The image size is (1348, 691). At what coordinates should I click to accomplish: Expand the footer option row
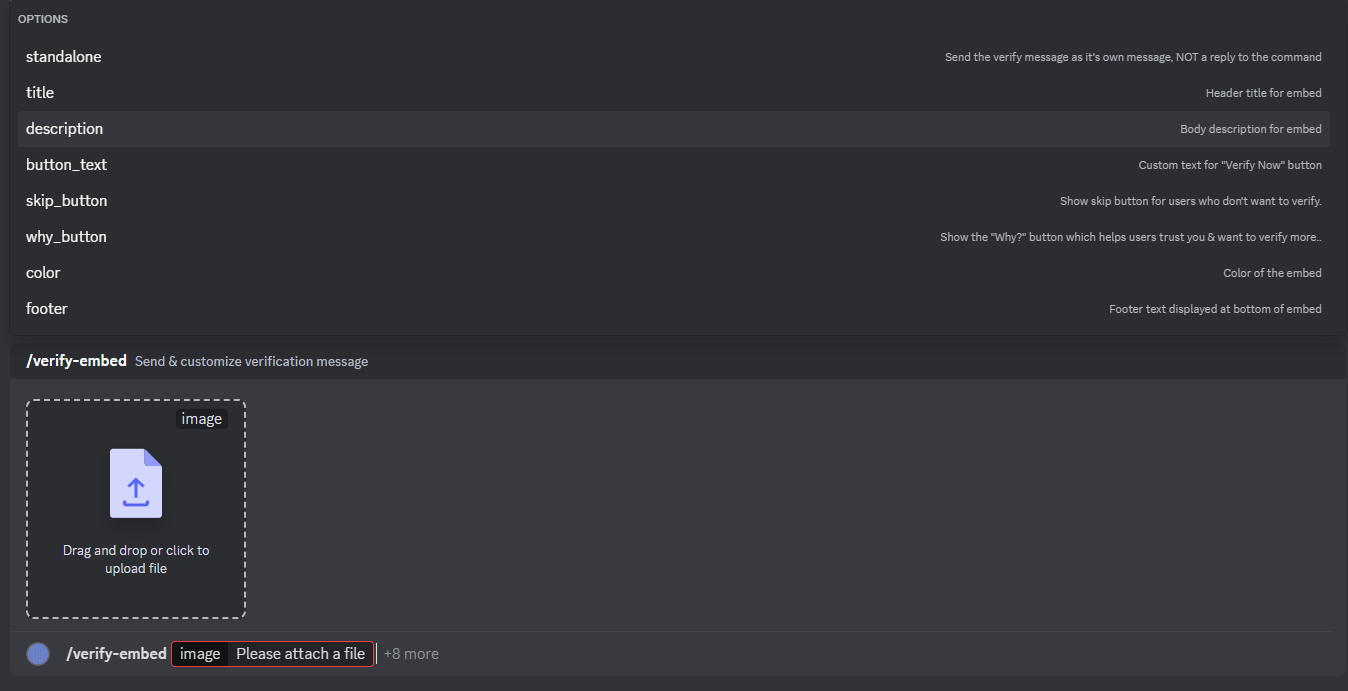coord(46,308)
